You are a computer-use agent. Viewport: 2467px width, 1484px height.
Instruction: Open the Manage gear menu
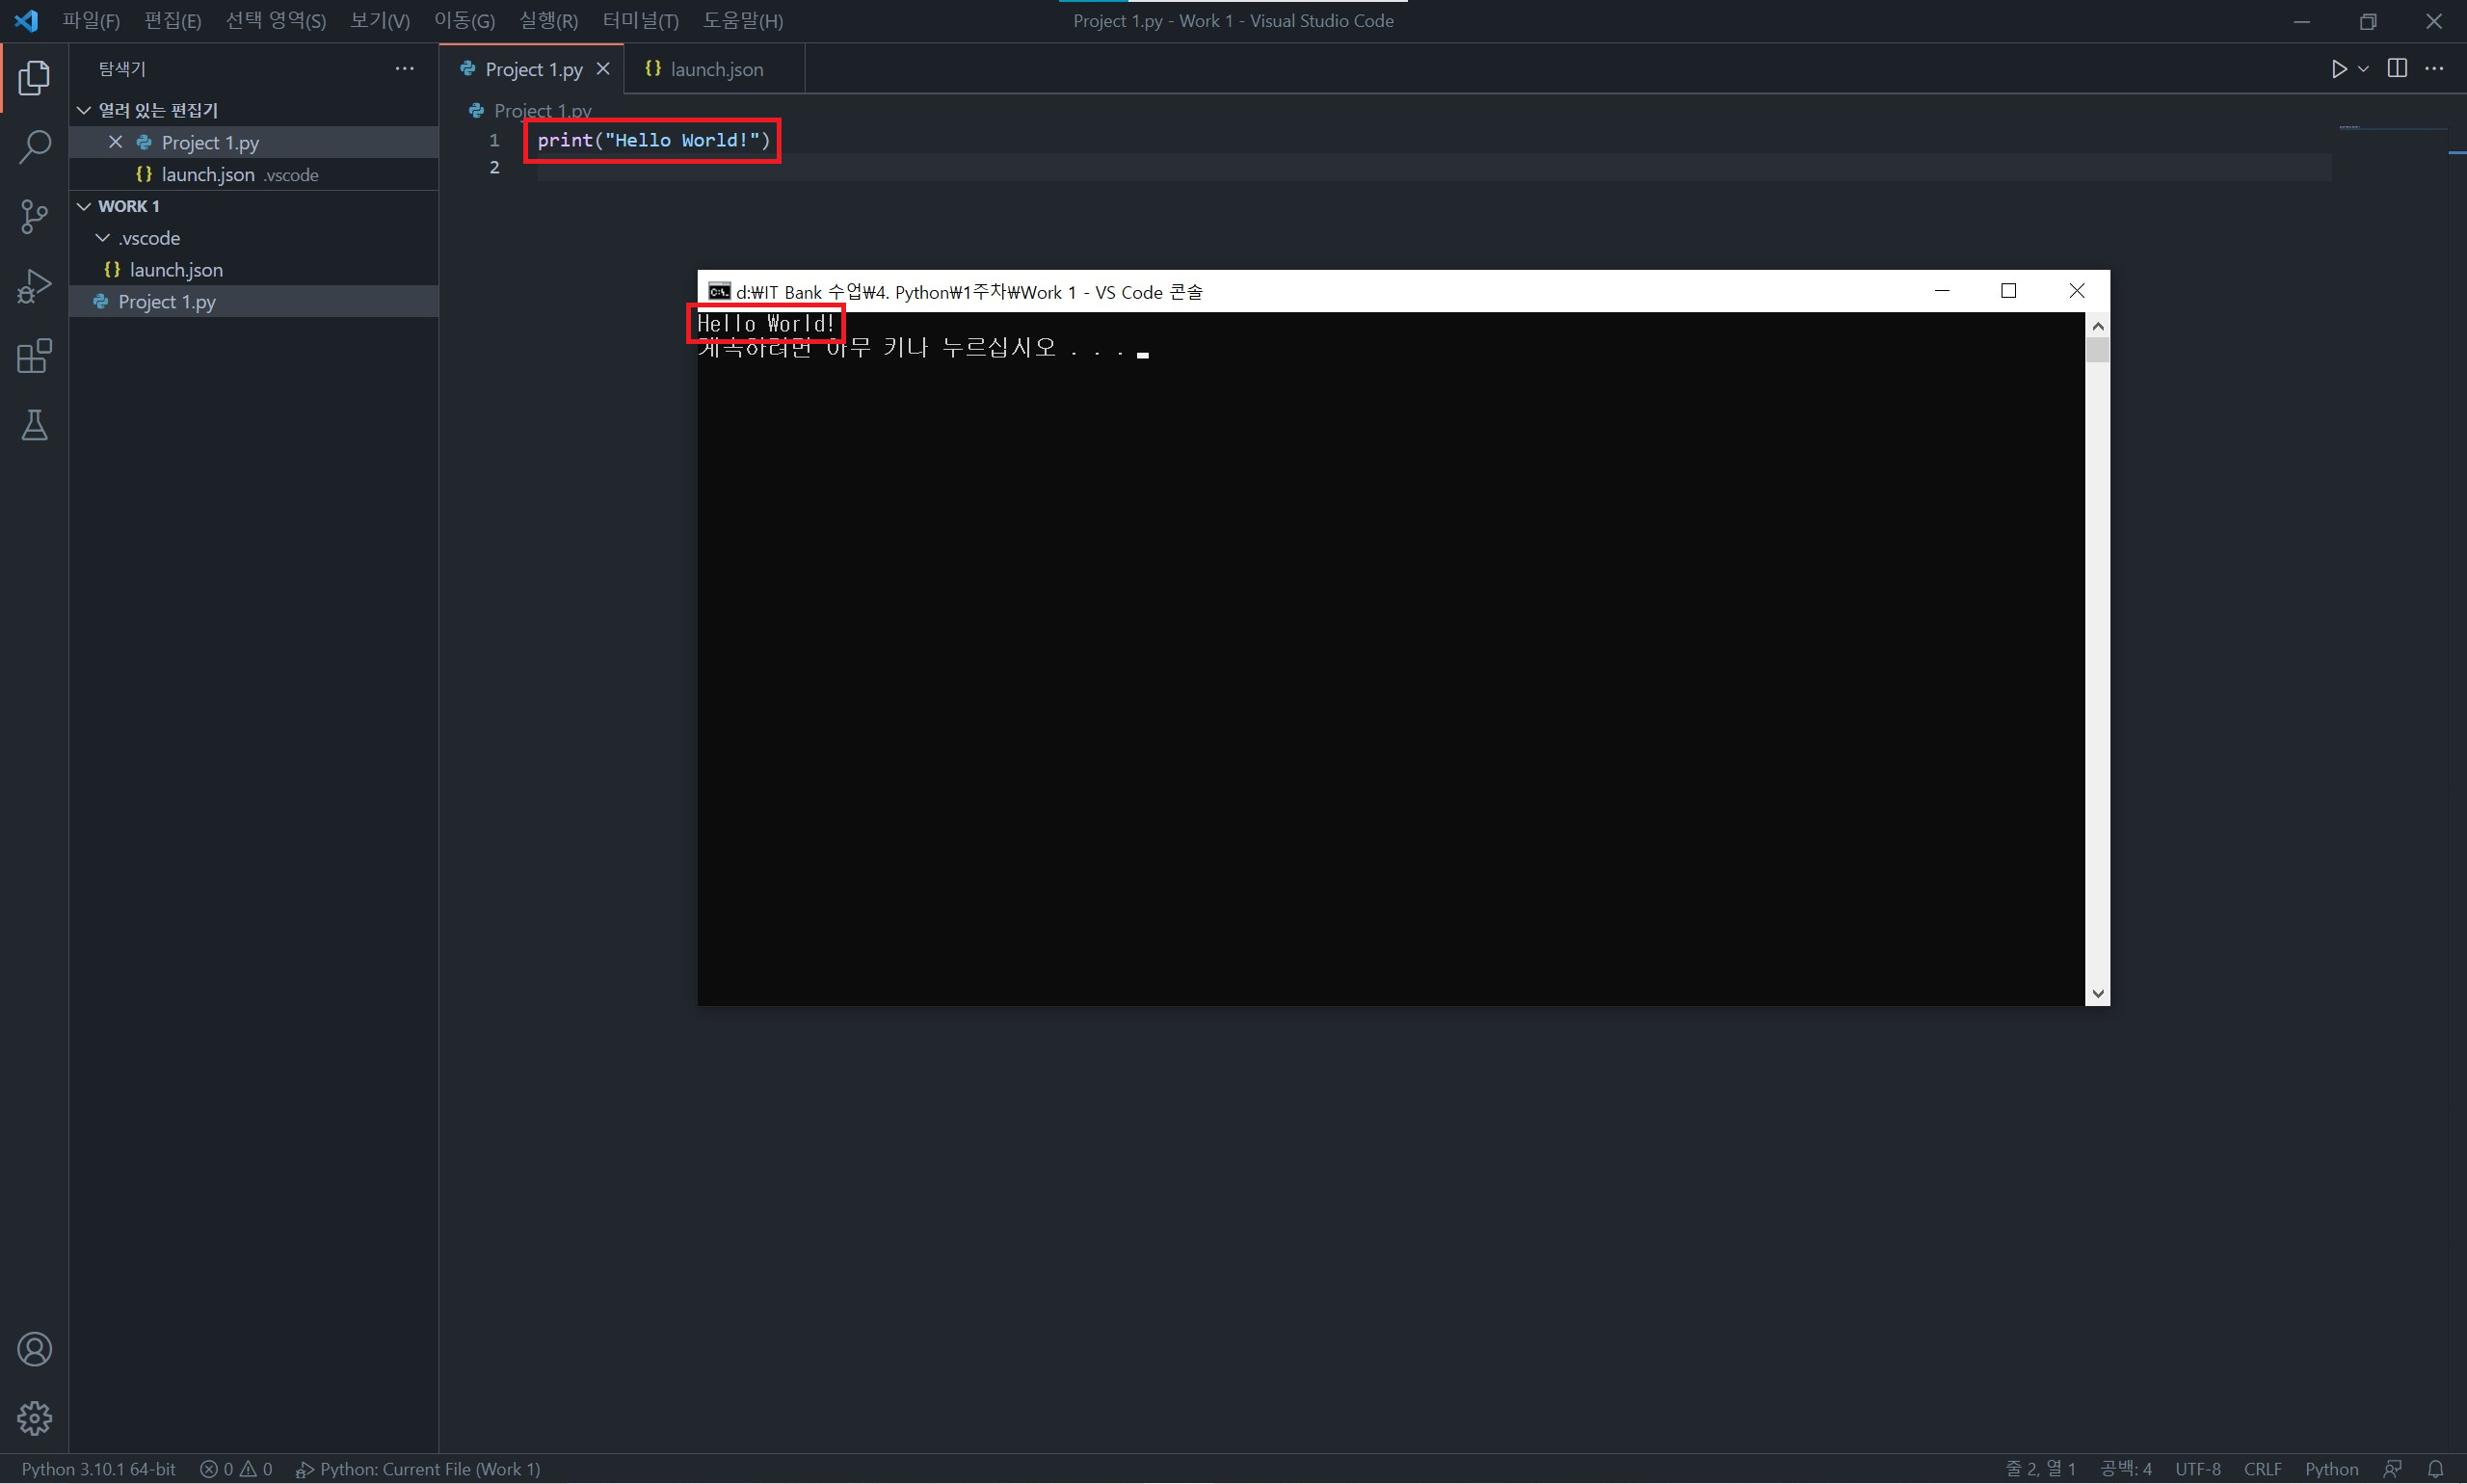click(x=34, y=1418)
